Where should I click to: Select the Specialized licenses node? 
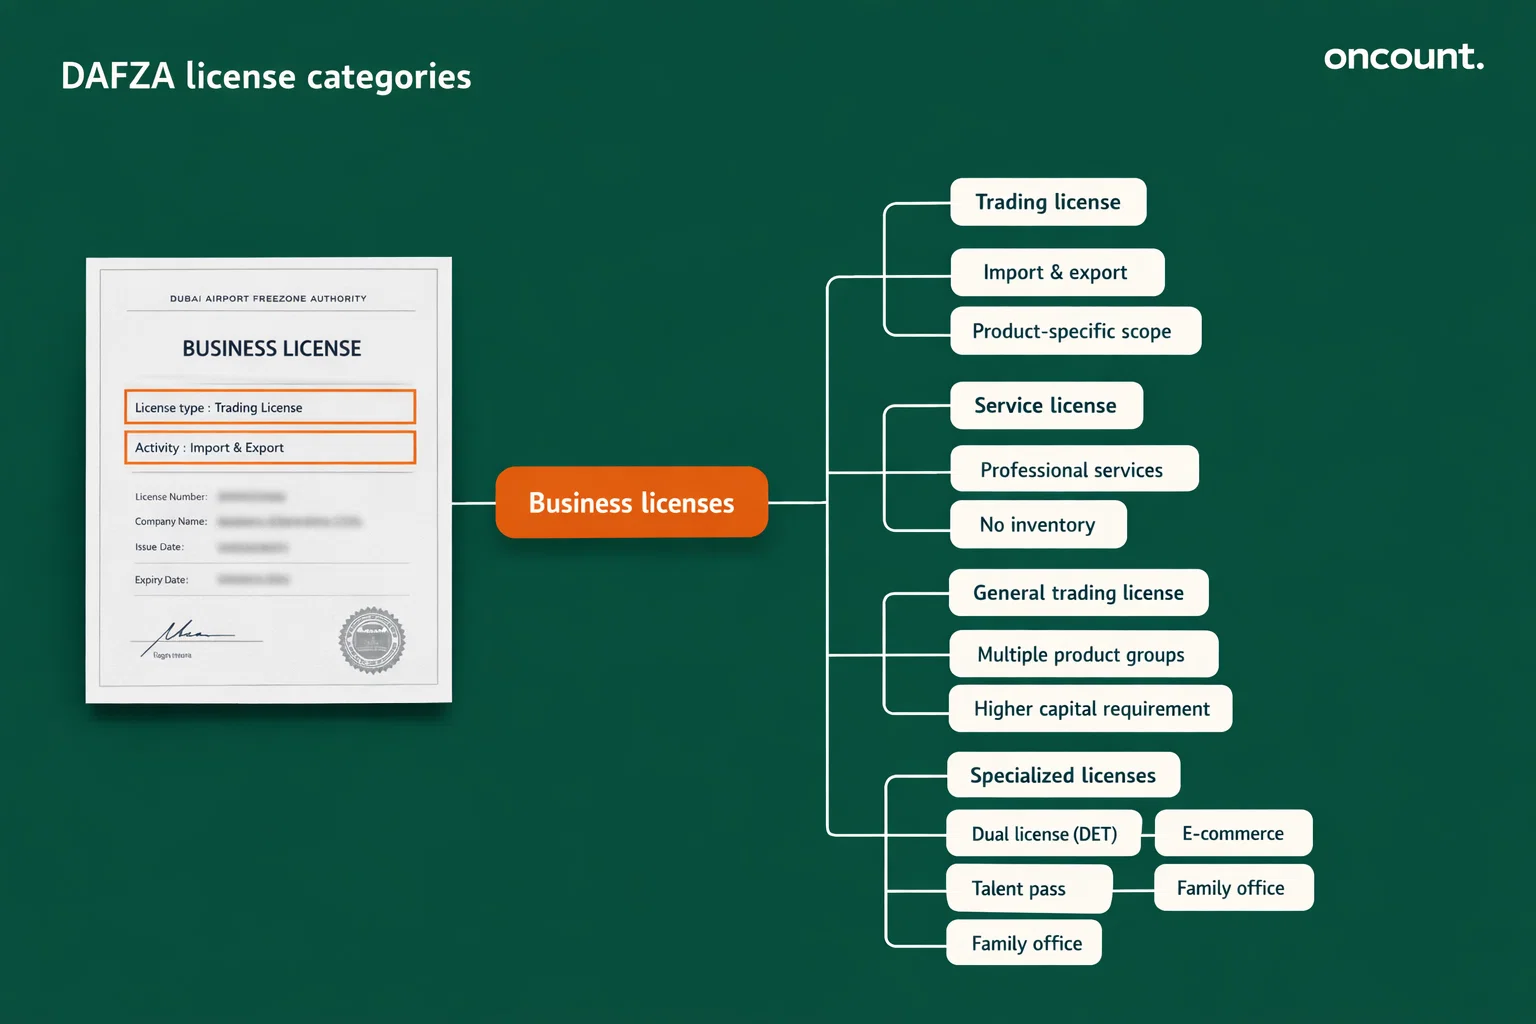tap(1062, 775)
